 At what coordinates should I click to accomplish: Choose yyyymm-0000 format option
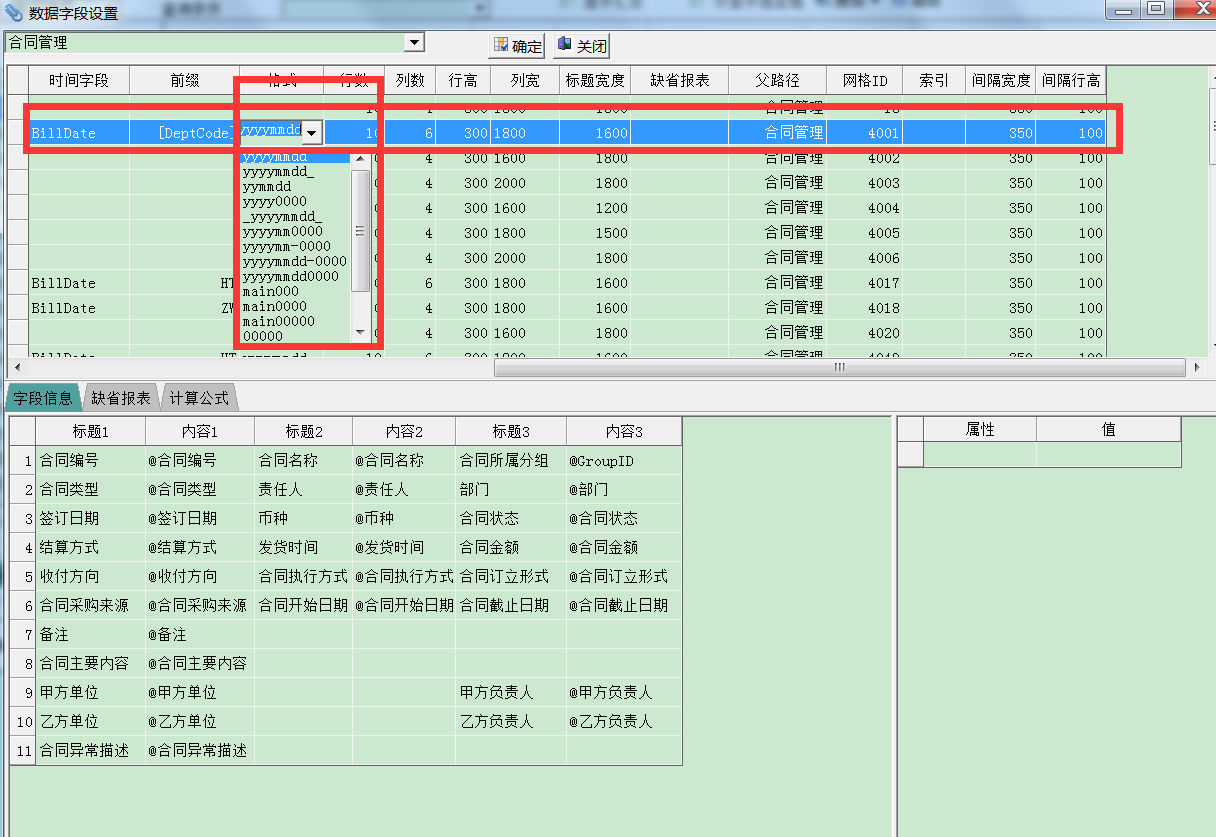(286, 246)
